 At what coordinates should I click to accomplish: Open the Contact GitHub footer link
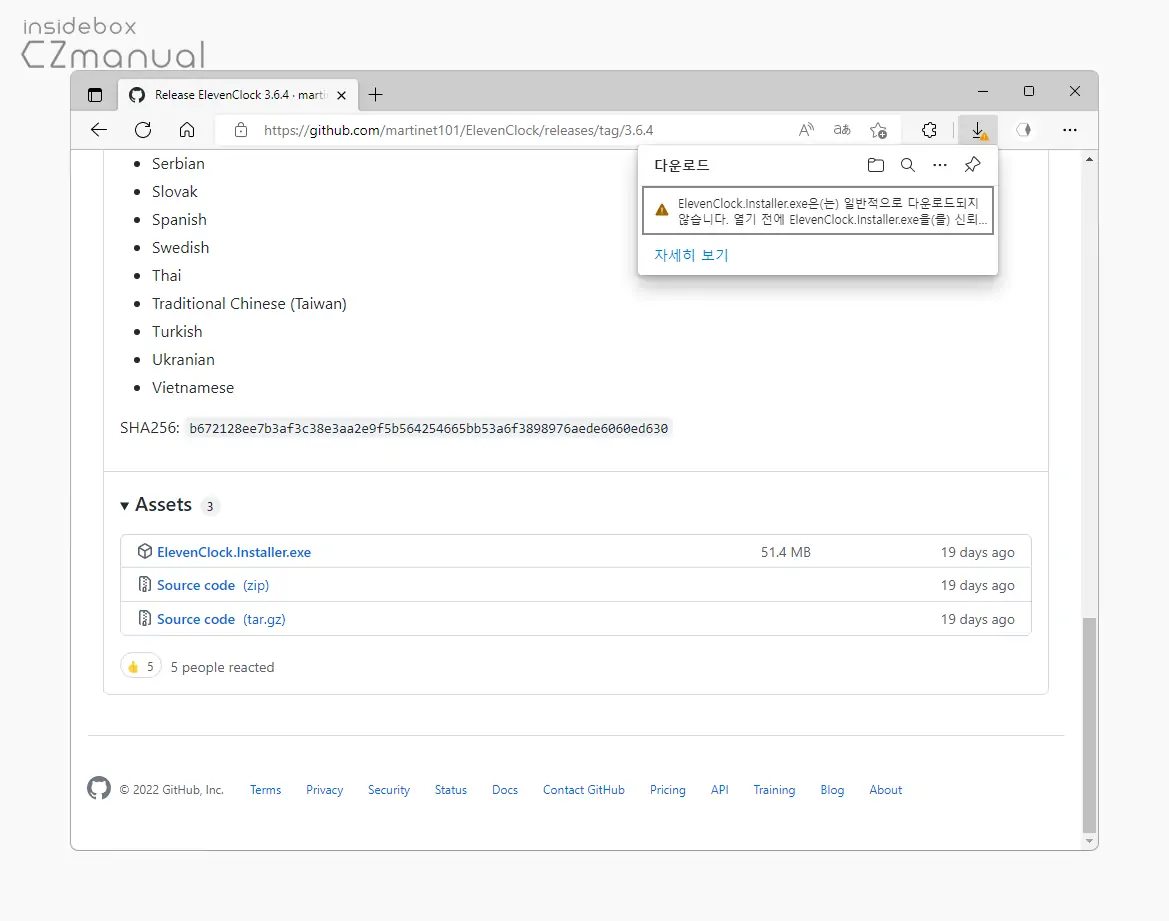584,790
